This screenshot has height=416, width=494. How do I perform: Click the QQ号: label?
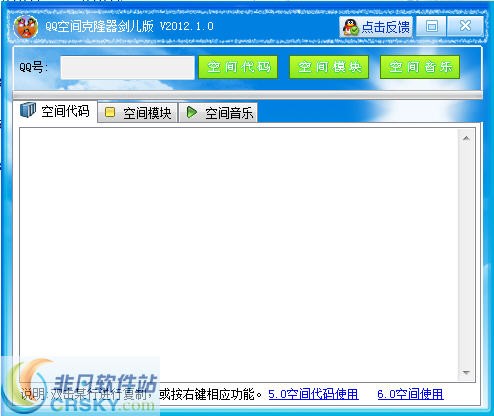(33, 68)
